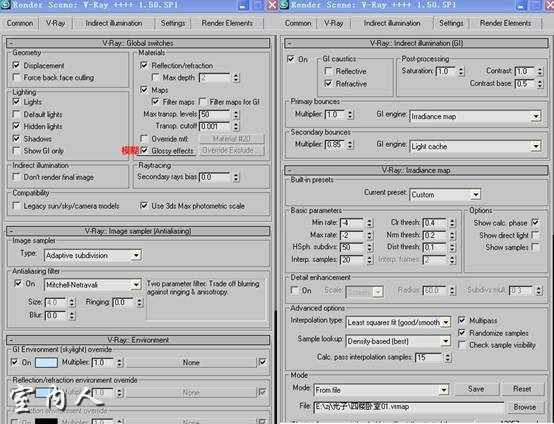This screenshot has width=554, height=424.
Task: Enable the Show direct light checkbox
Action: tap(536, 235)
